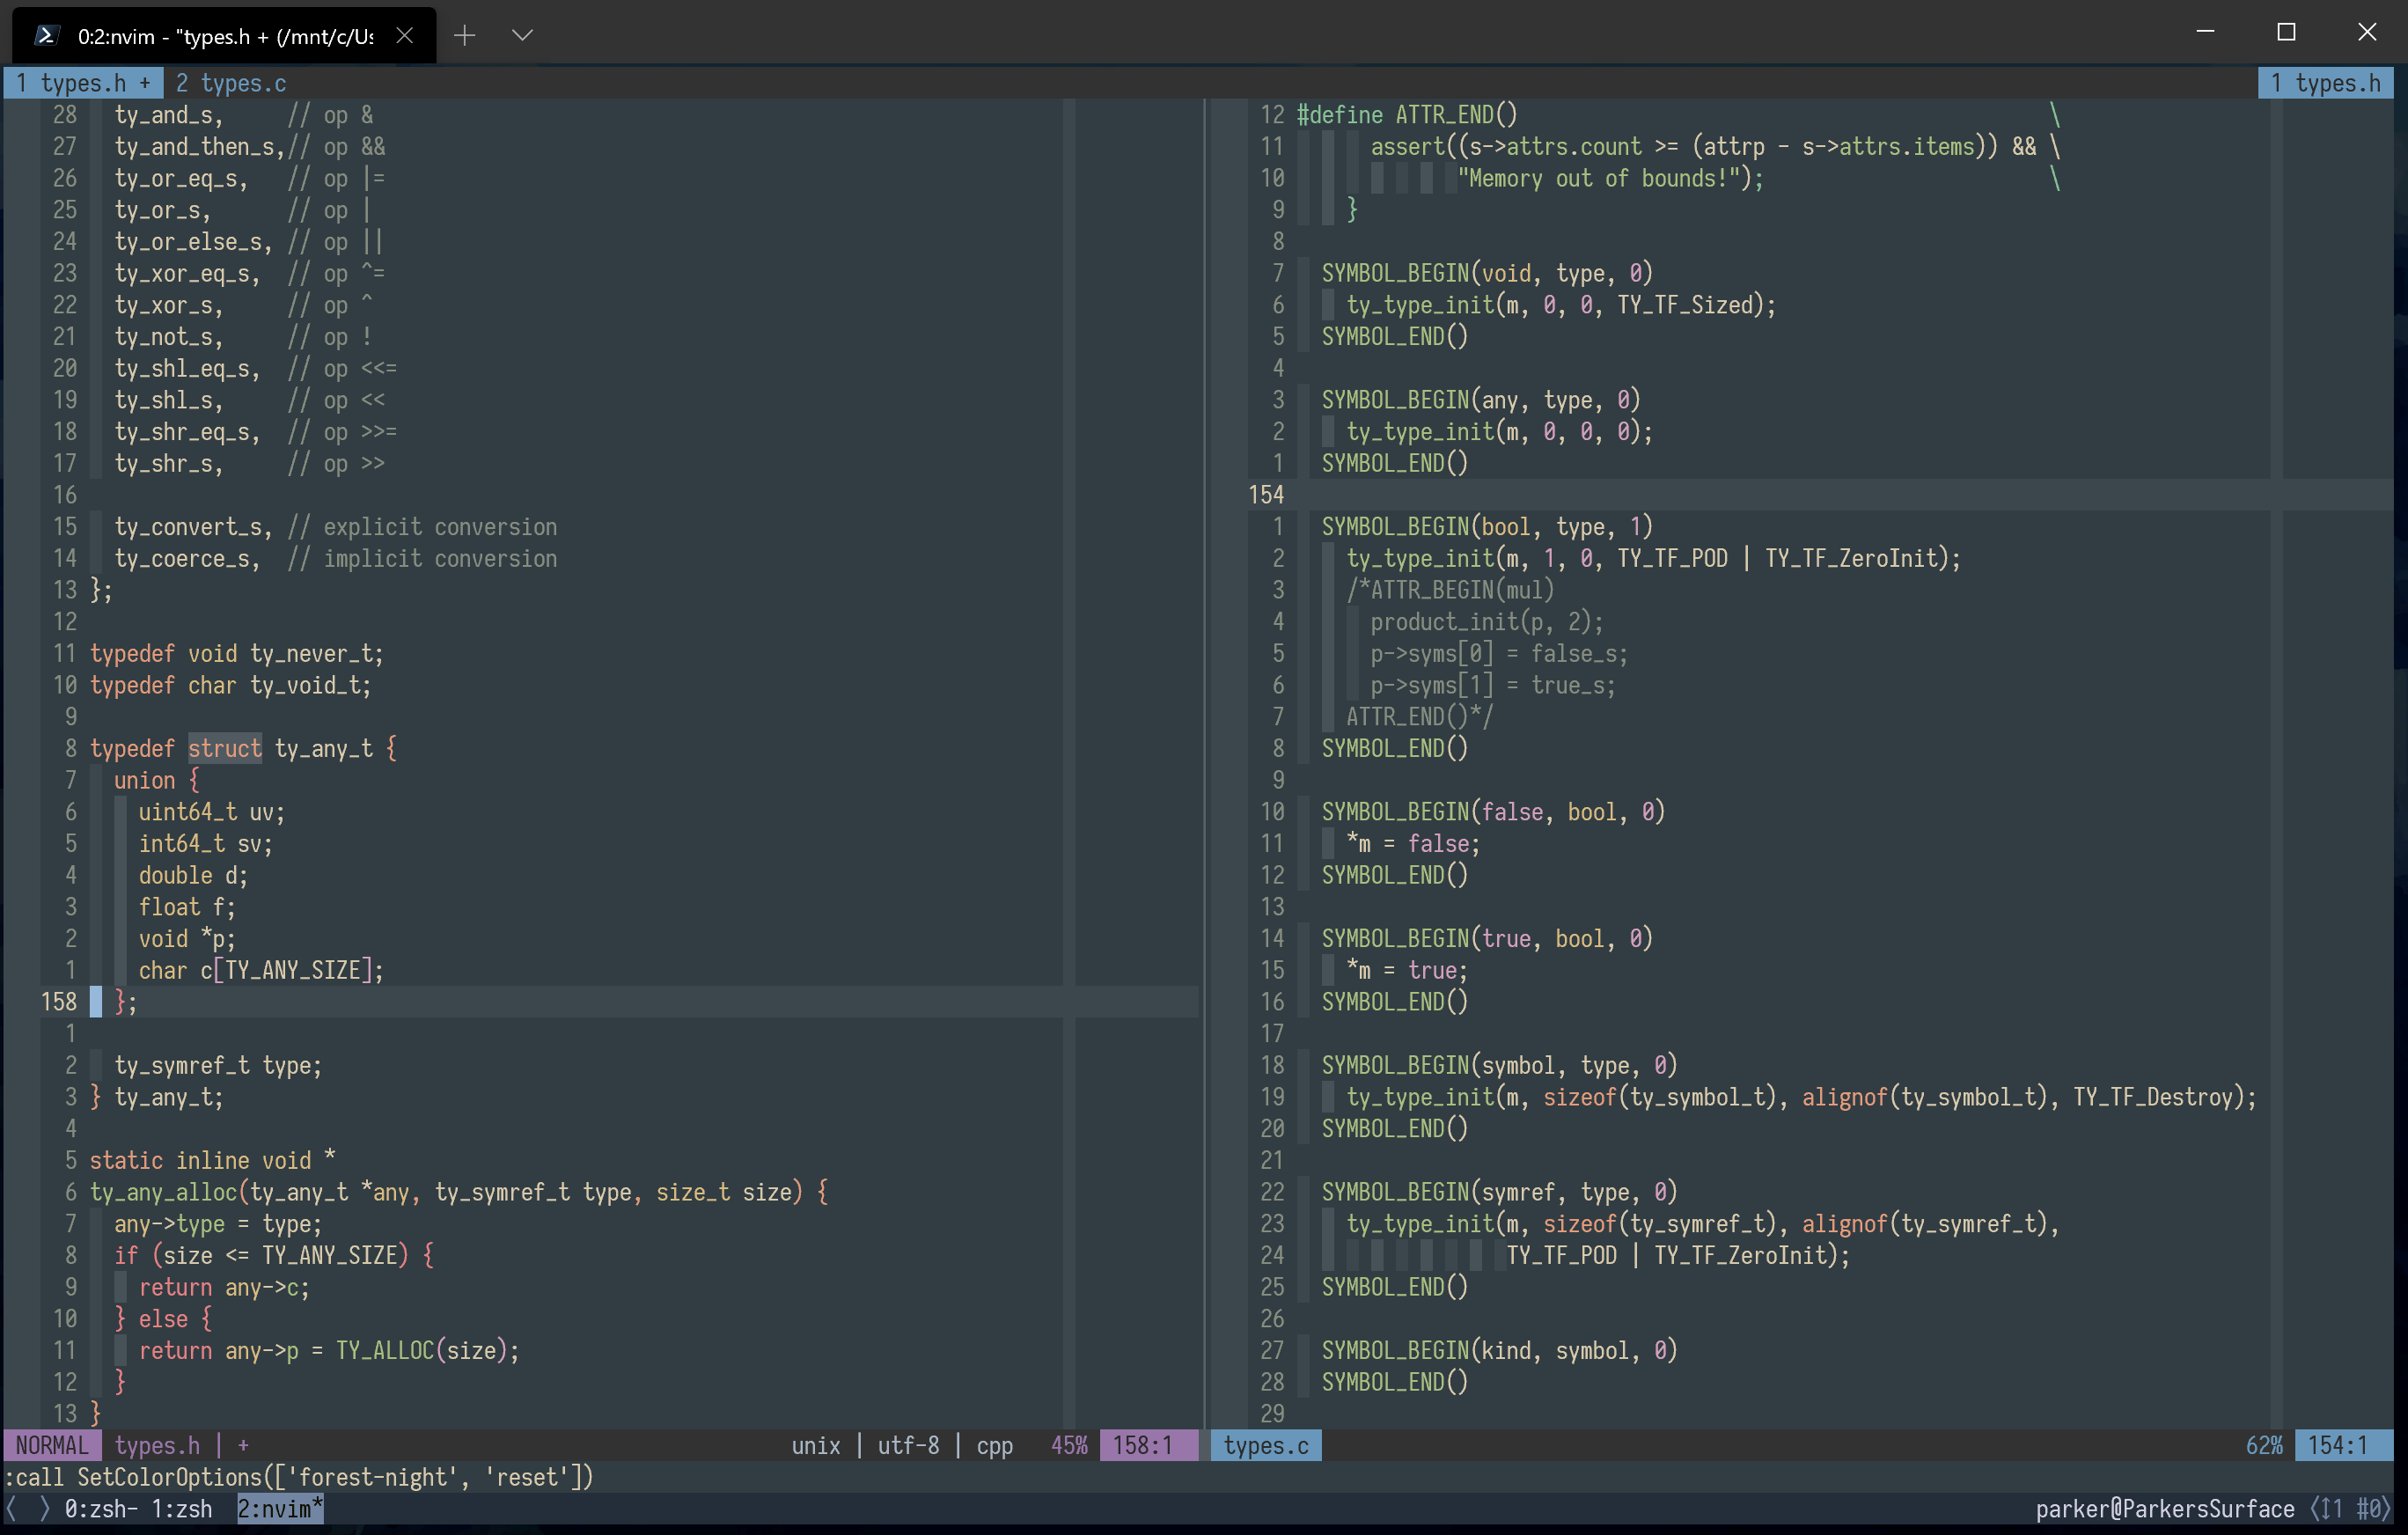Click the TY_TF_Destroy flag
Viewport: 2408px width, 1535px height.
[2152, 1097]
